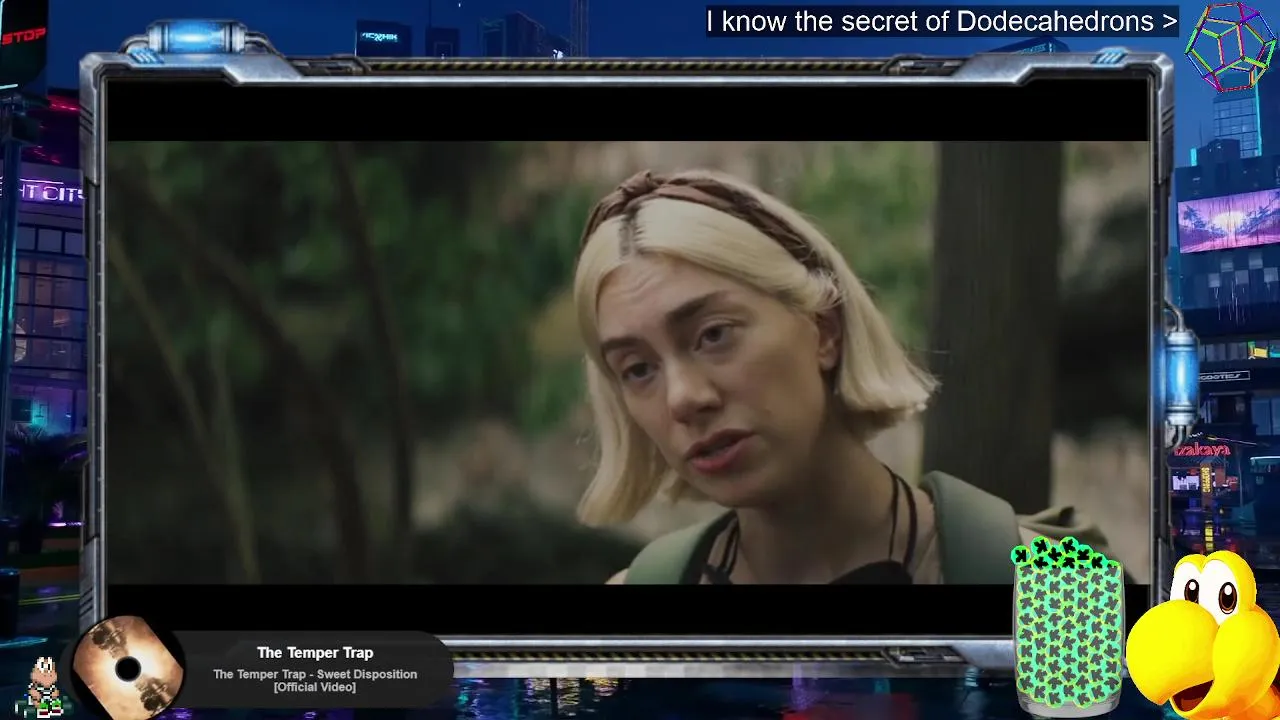Click the yellow Koopa character
The width and height of the screenshot is (1280, 720).
click(x=1203, y=636)
